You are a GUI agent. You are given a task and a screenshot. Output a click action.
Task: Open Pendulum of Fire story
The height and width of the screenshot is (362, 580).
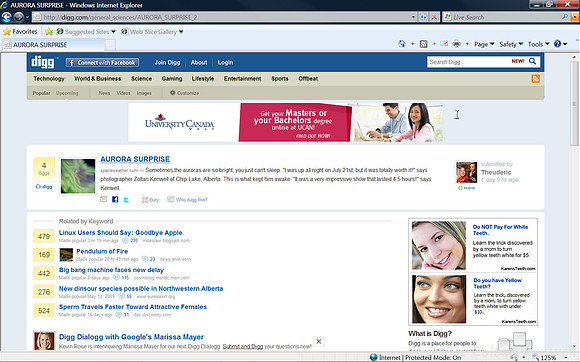(x=102, y=251)
